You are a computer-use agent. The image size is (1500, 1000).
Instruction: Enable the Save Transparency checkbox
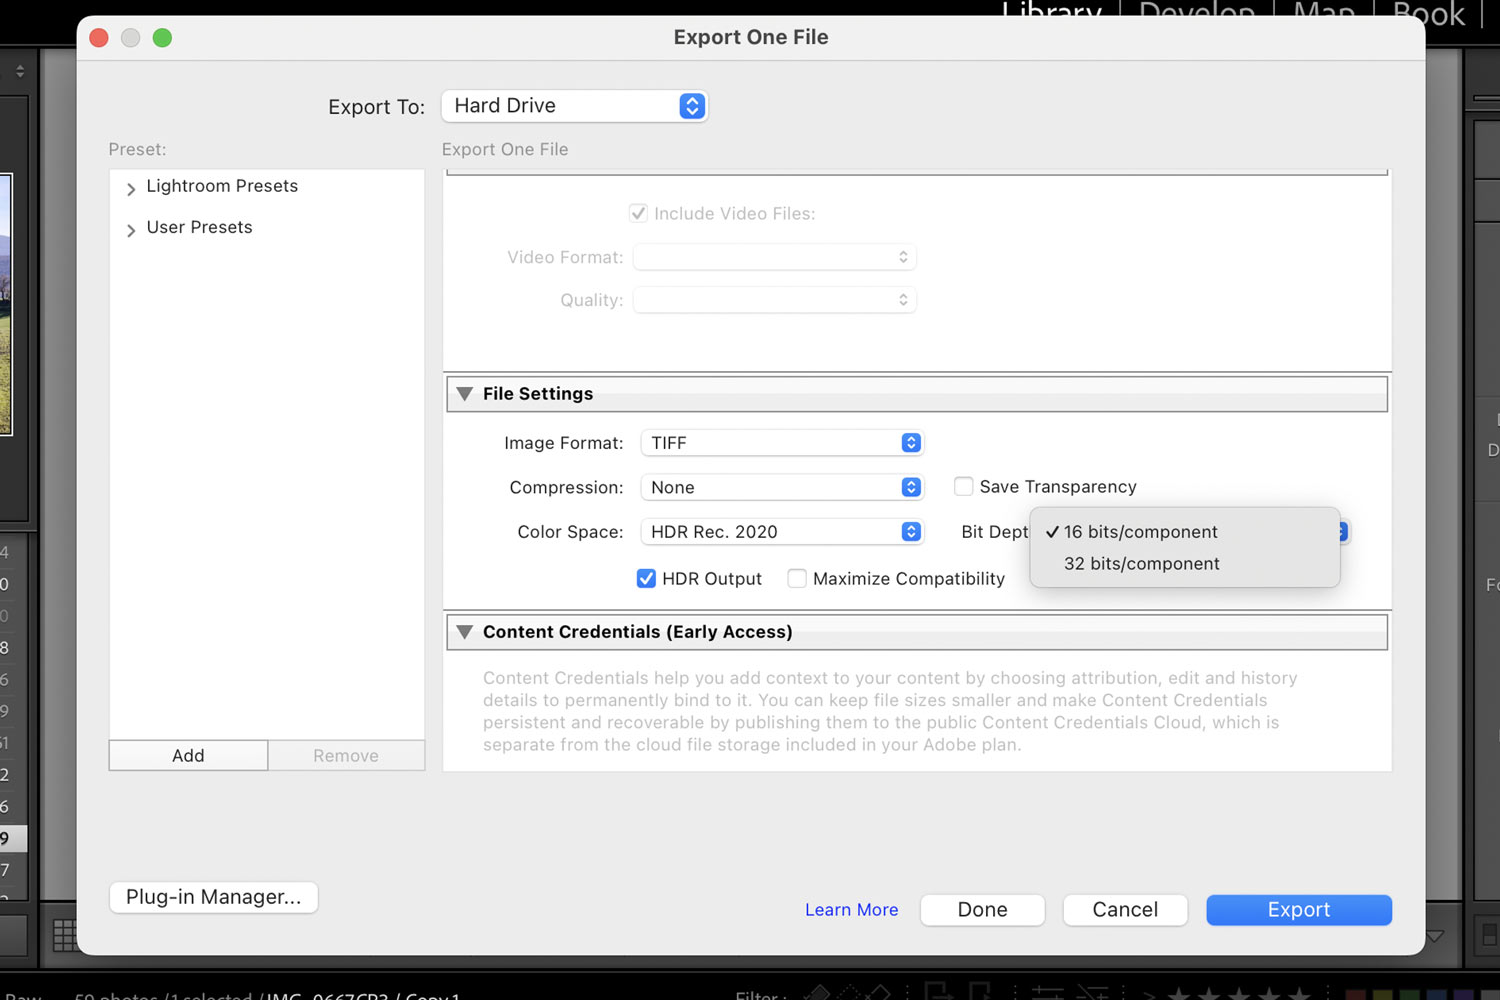tap(964, 487)
